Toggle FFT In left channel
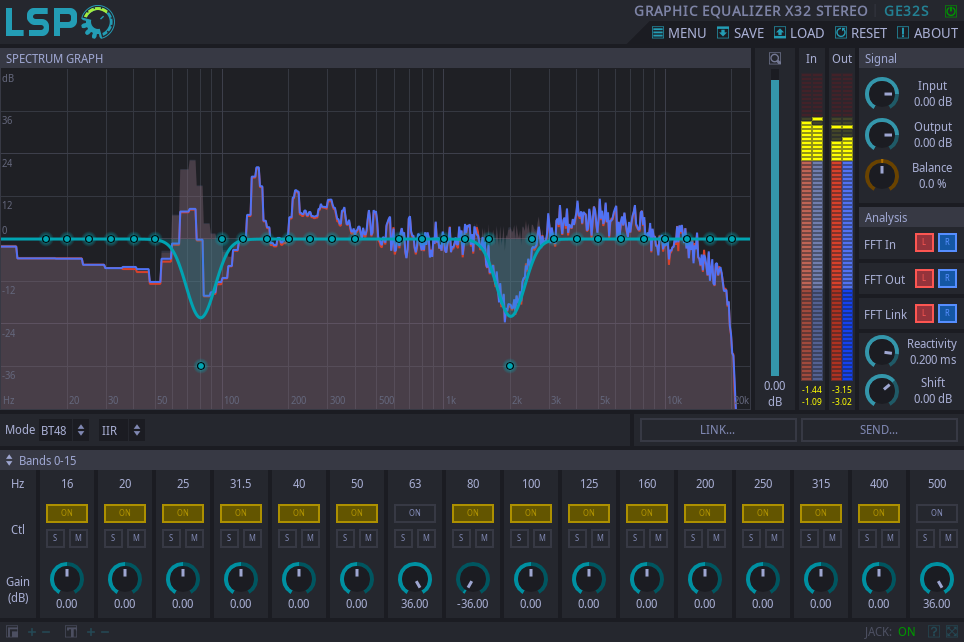Image resolution: width=964 pixels, height=642 pixels. pos(924,242)
